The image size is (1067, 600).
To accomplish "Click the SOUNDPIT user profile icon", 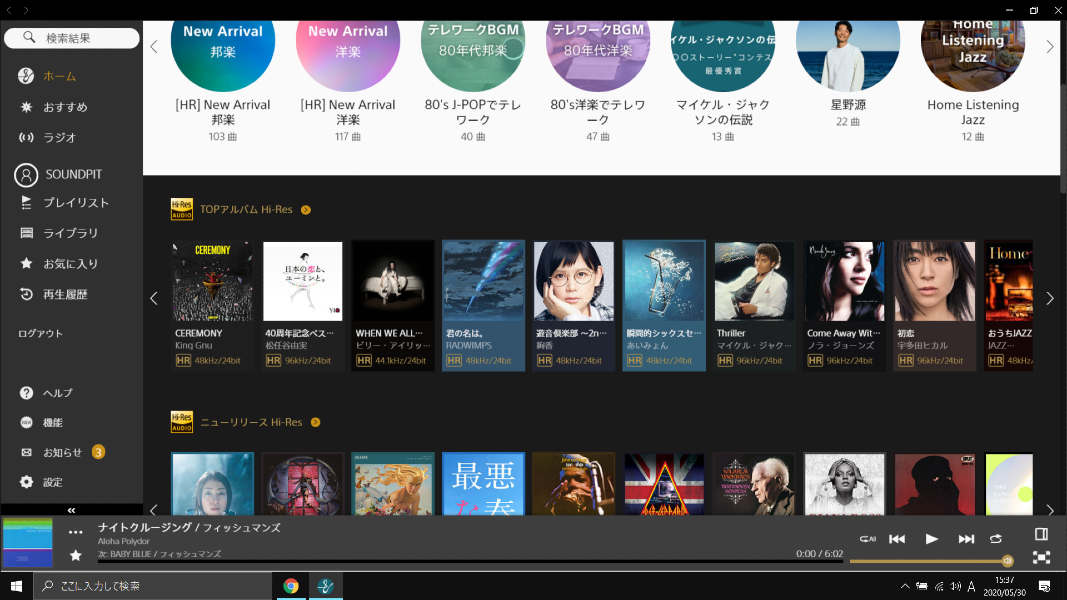I will 26,175.
